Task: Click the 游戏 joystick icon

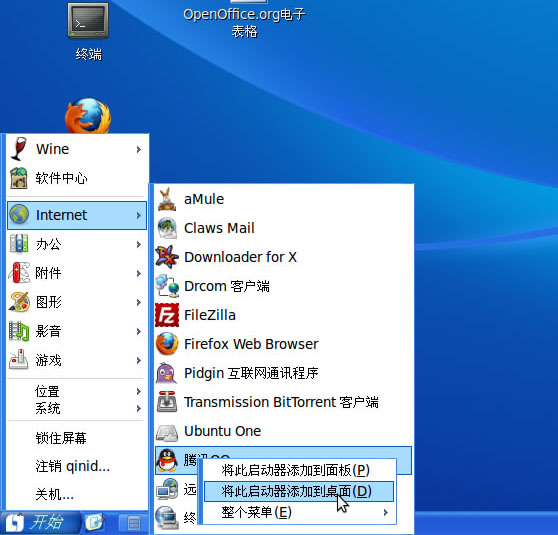Action: (x=19, y=360)
